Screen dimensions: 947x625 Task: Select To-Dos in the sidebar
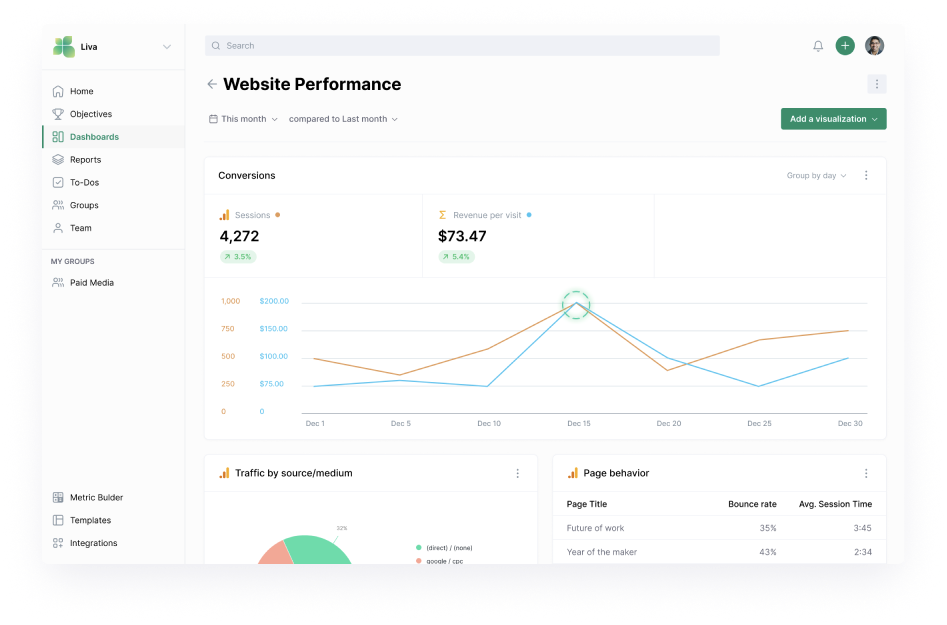point(84,183)
